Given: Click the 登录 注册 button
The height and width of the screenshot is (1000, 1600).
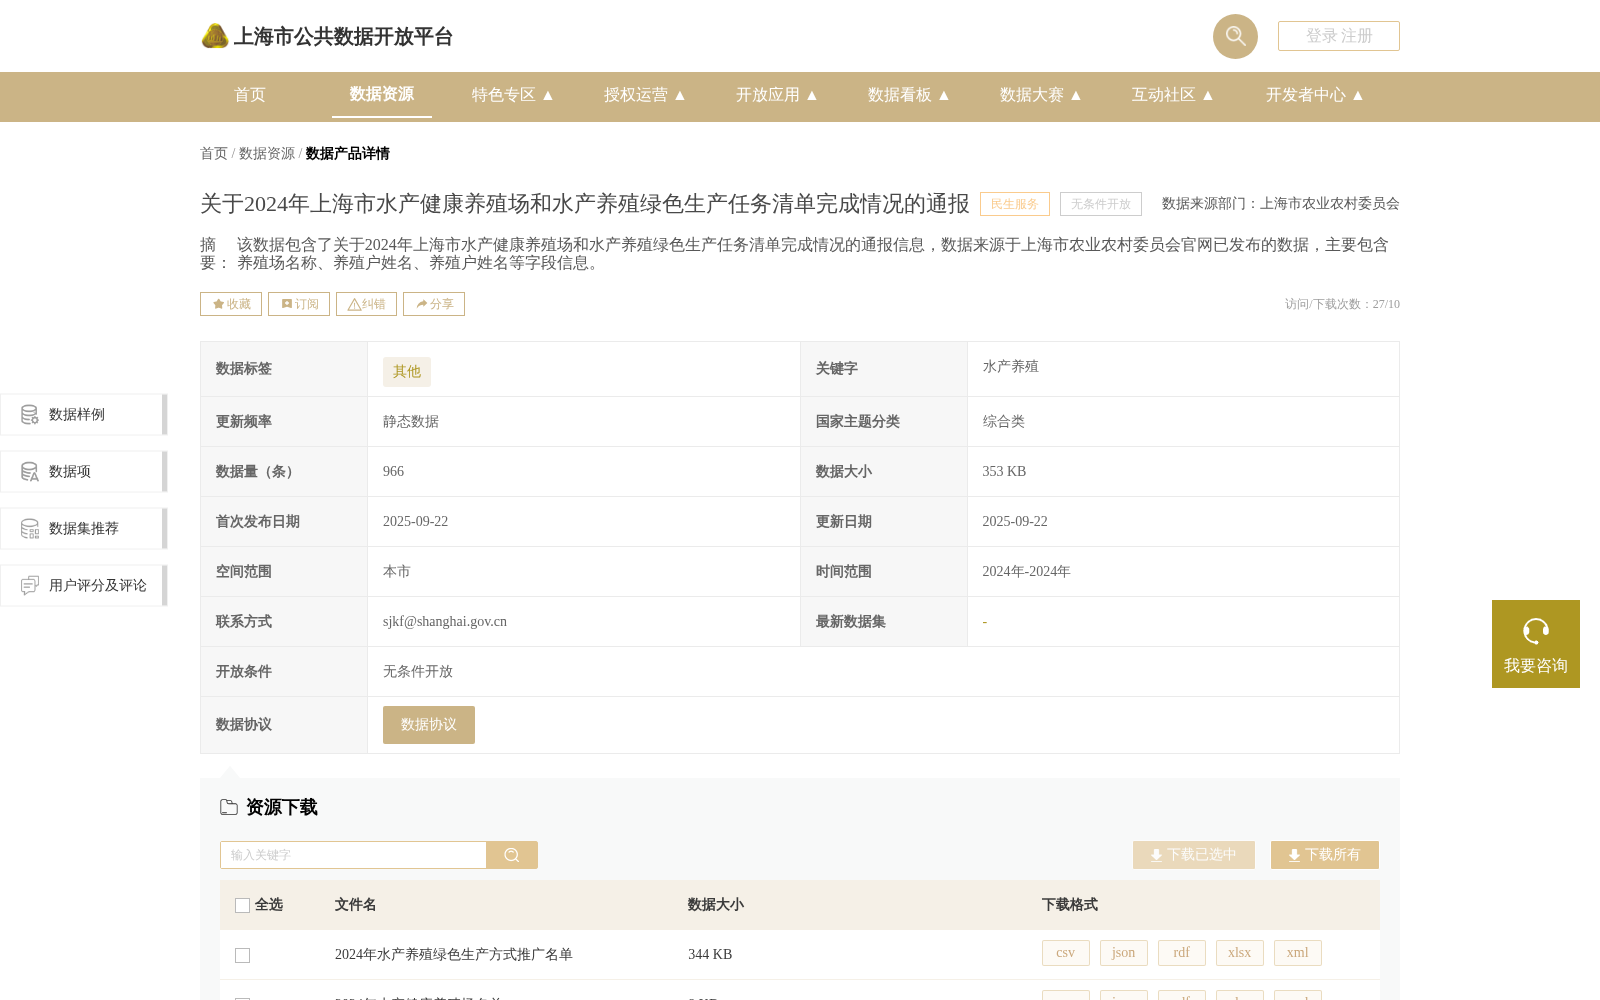Looking at the screenshot, I should 1339,36.
